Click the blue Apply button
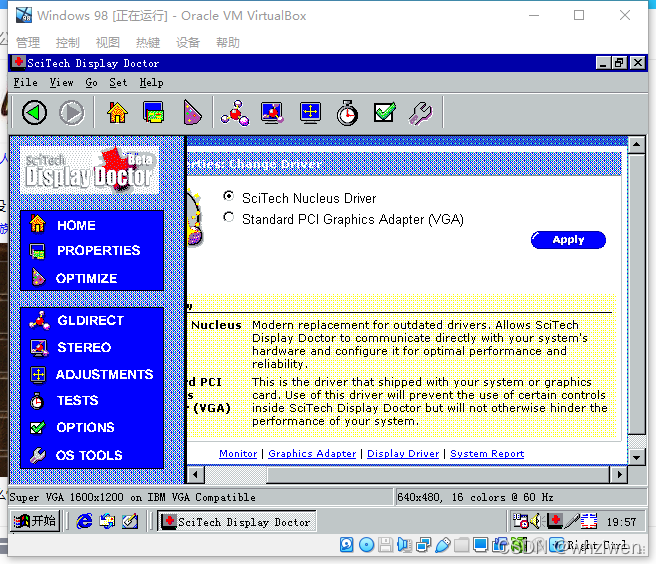The image size is (656, 564). click(x=568, y=240)
